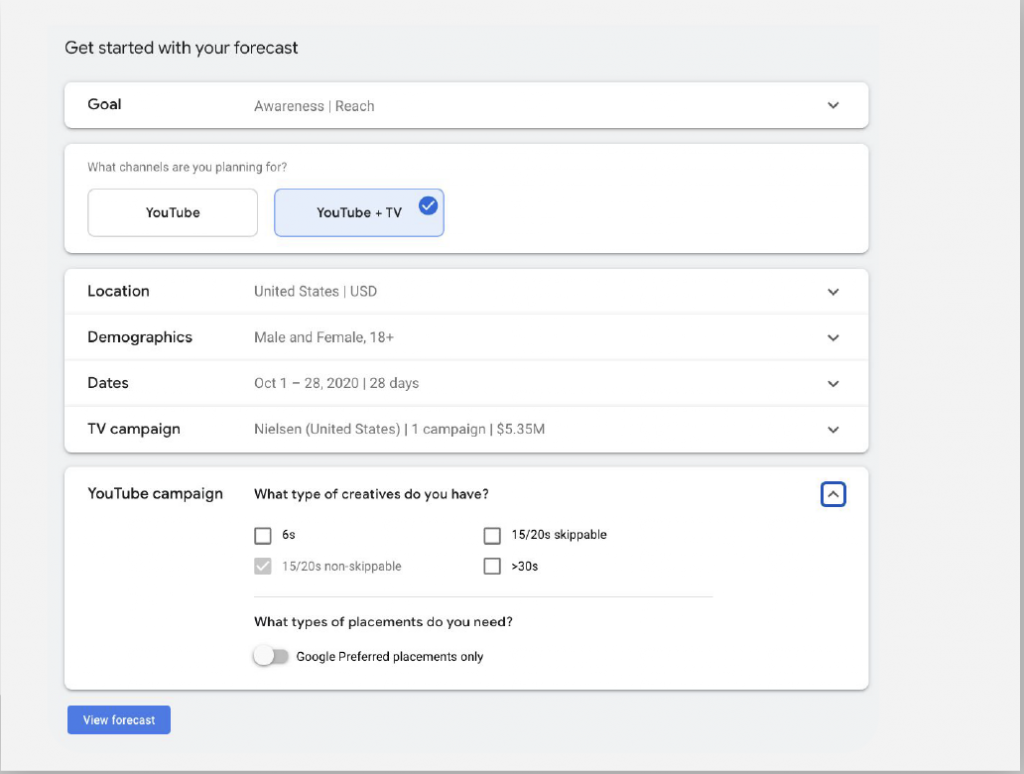Expand the Location row chevron

(x=833, y=292)
